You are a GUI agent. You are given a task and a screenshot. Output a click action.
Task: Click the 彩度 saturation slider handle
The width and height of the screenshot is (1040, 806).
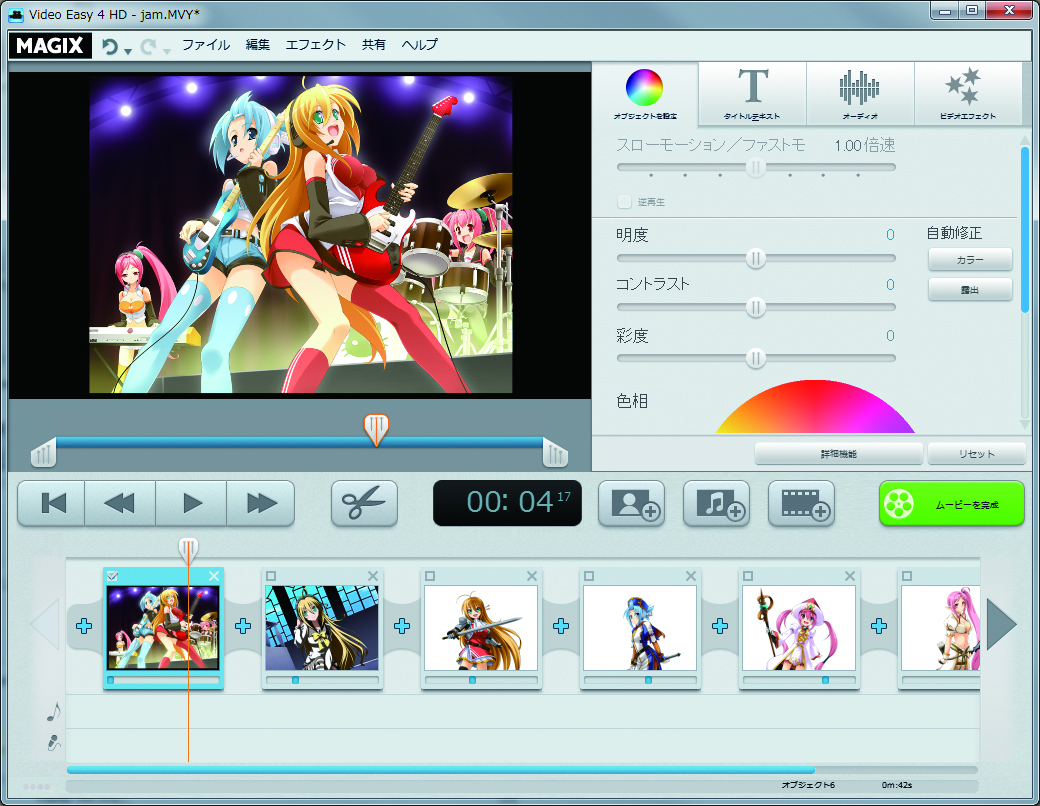pyautogui.click(x=755, y=359)
